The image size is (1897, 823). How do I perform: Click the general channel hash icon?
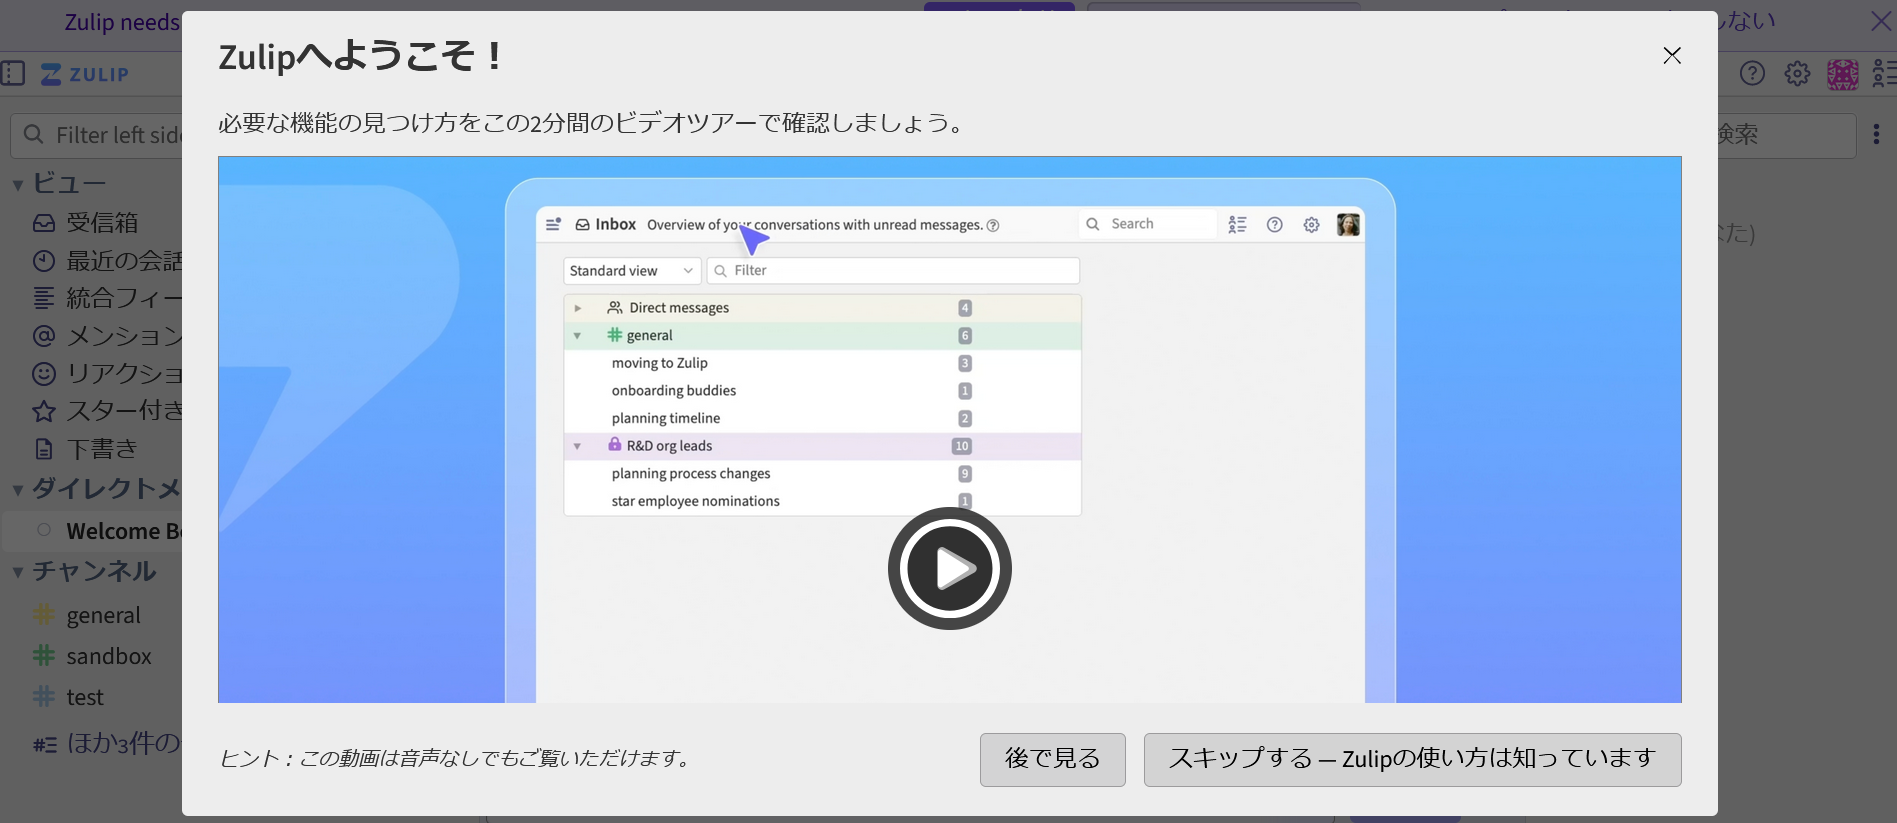coord(44,615)
